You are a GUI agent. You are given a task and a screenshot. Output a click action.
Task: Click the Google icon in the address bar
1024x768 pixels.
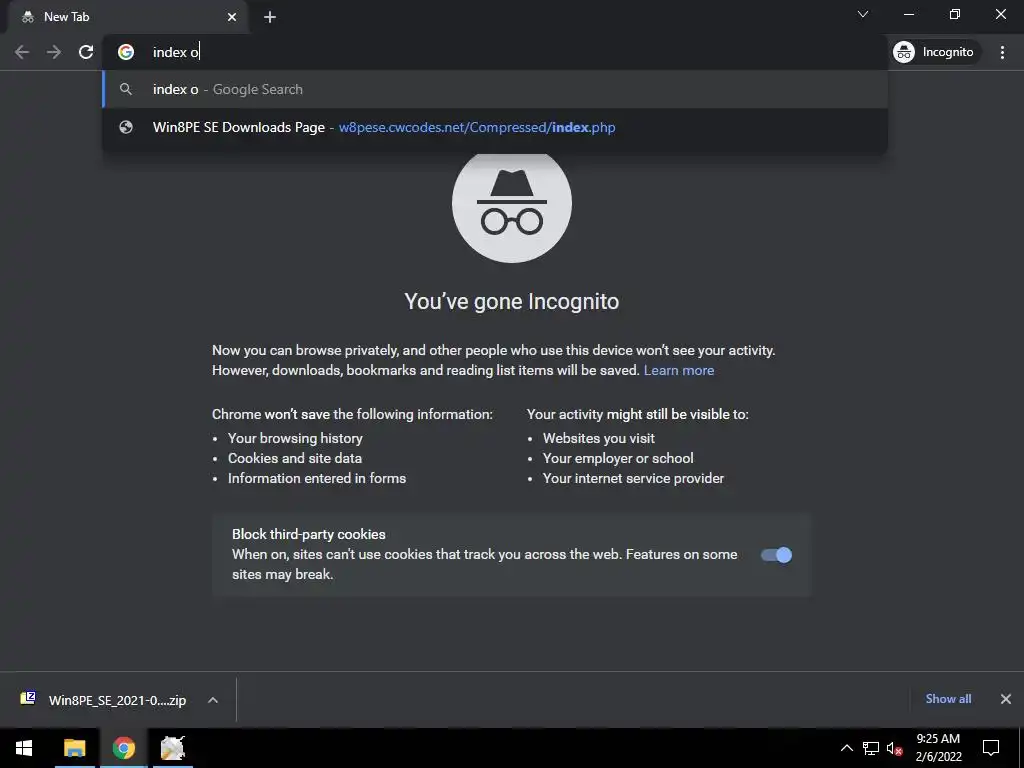(126, 52)
